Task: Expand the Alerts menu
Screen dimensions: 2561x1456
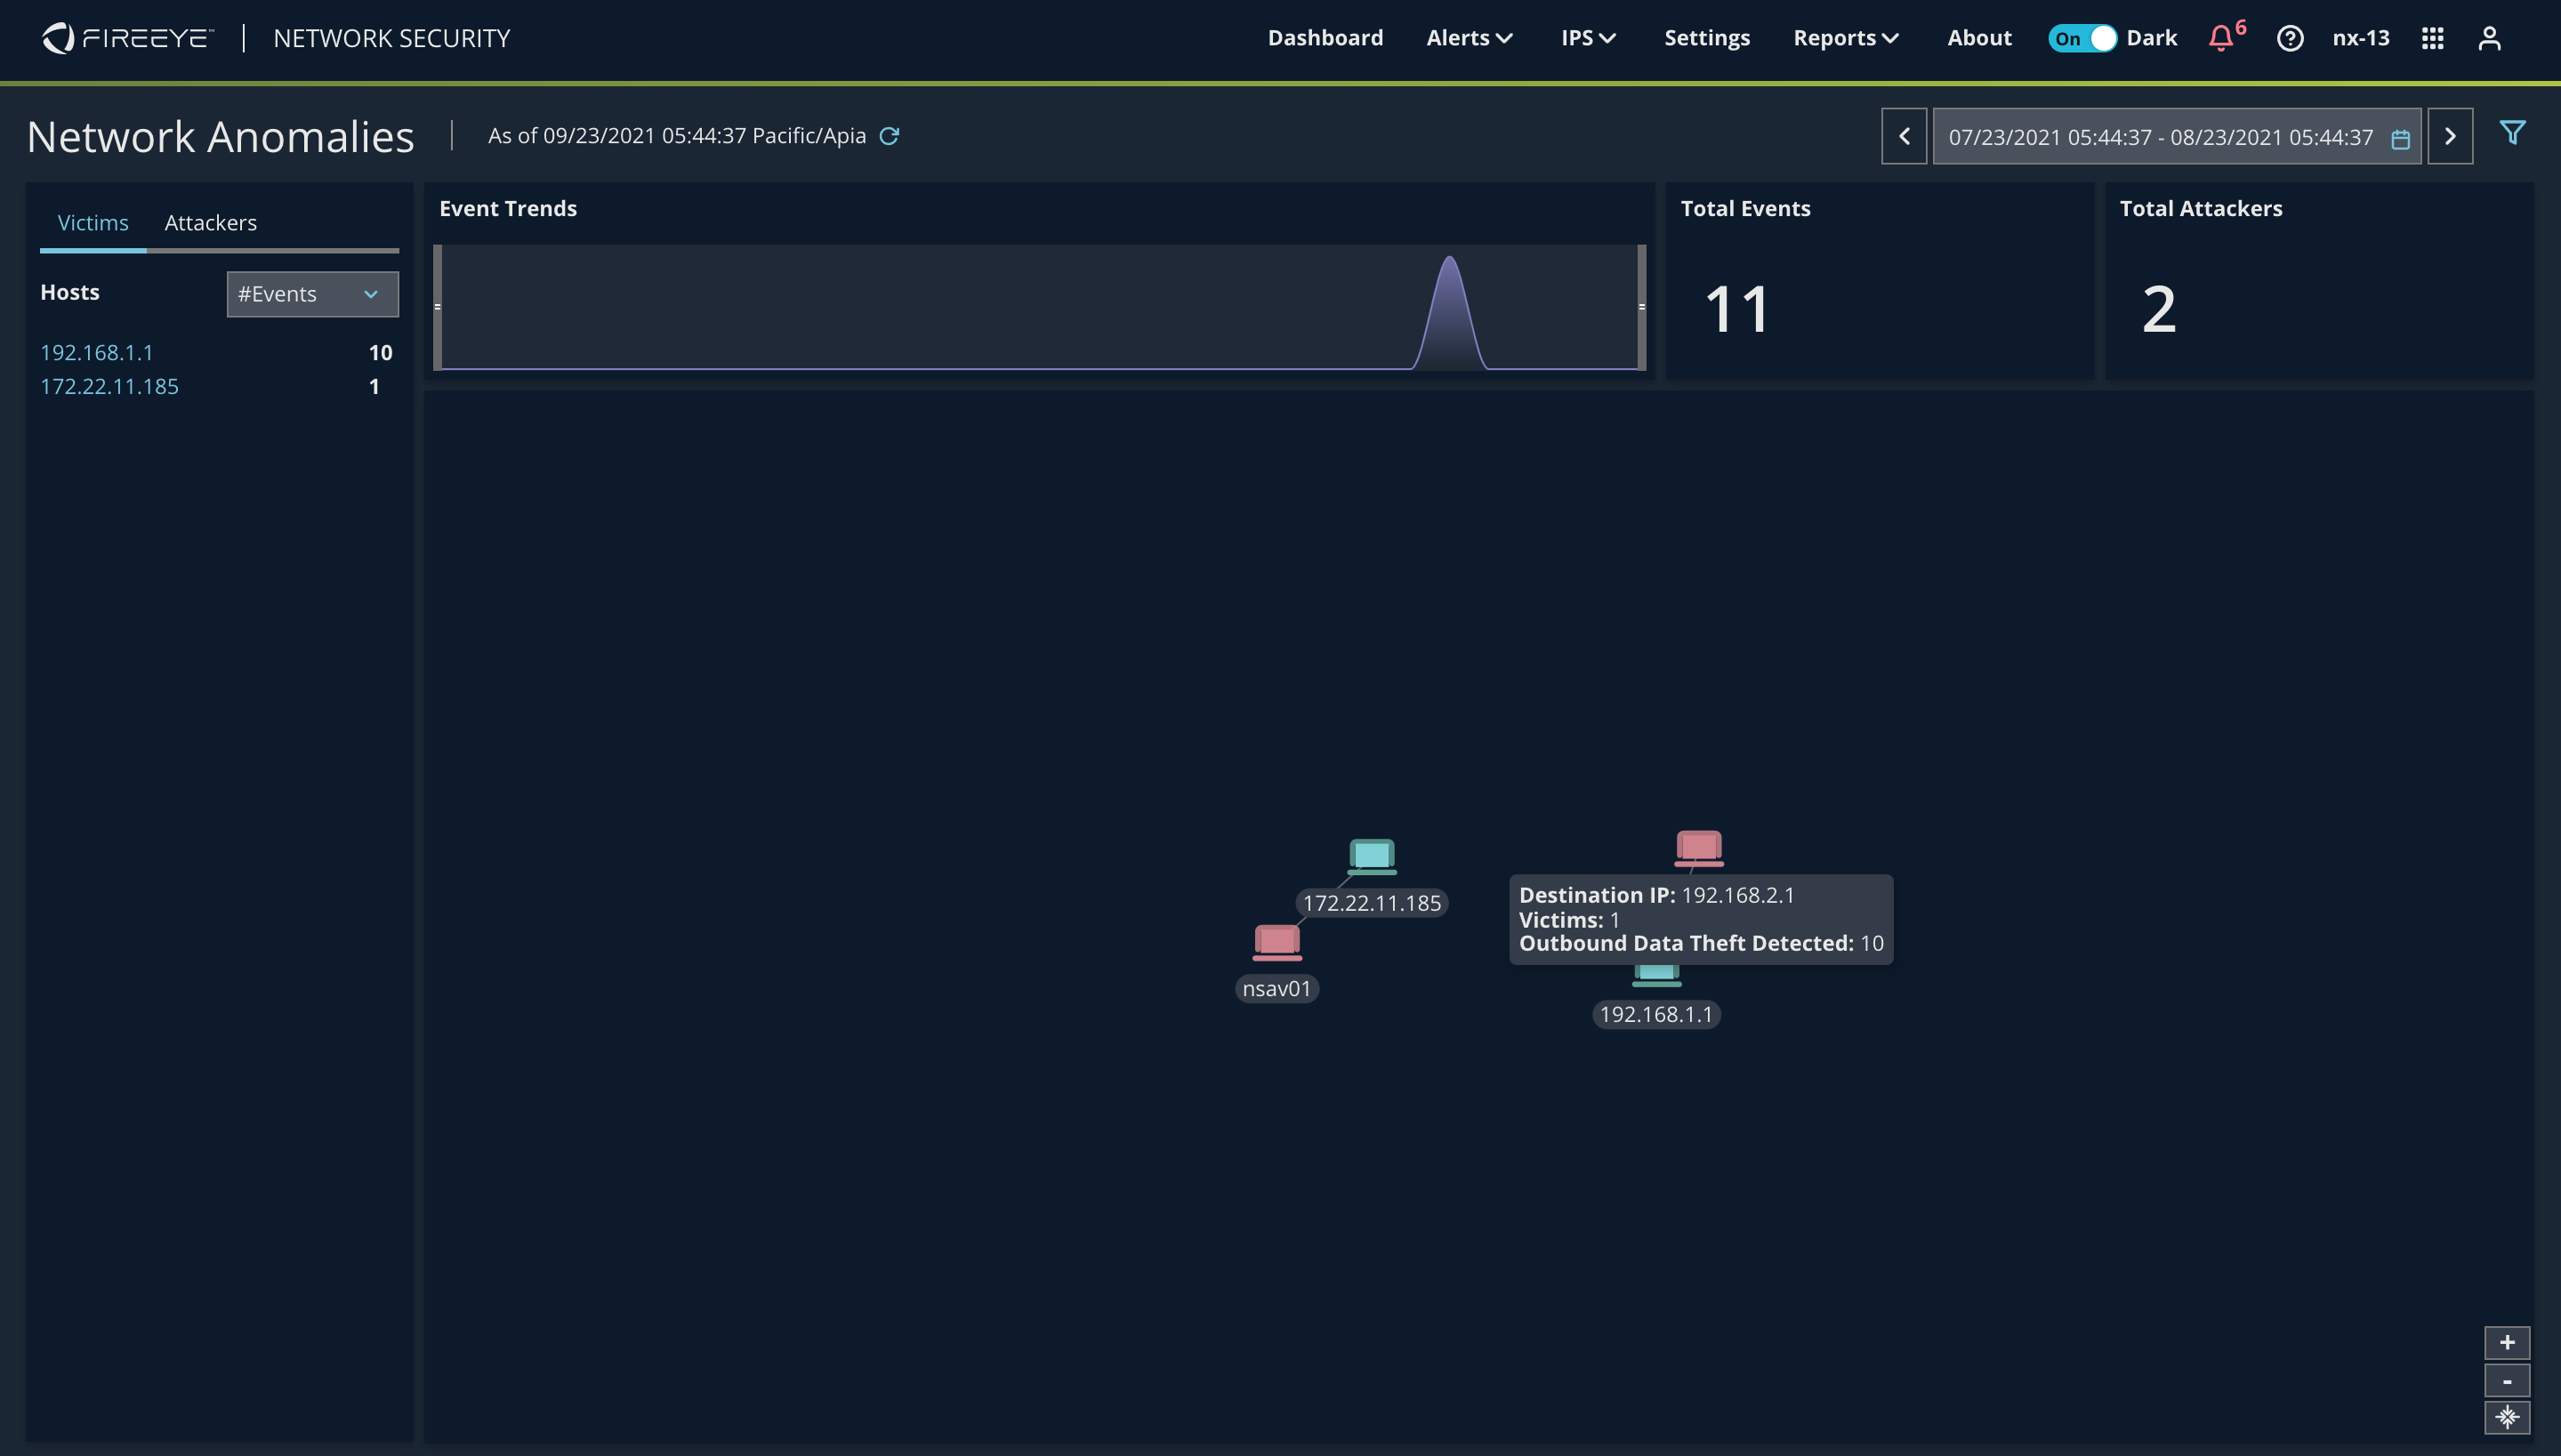Action: [x=1469, y=38]
